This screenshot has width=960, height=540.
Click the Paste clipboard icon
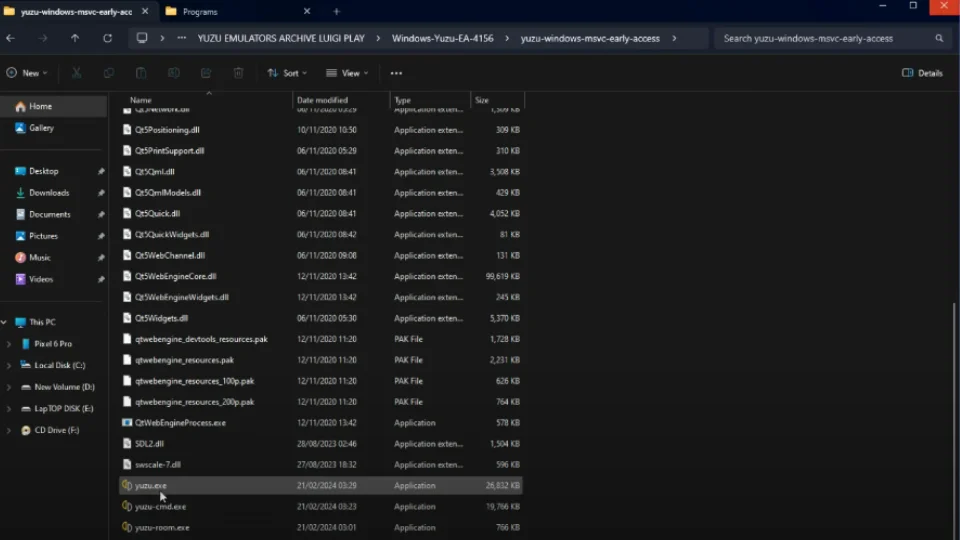pyautogui.click(x=141, y=73)
